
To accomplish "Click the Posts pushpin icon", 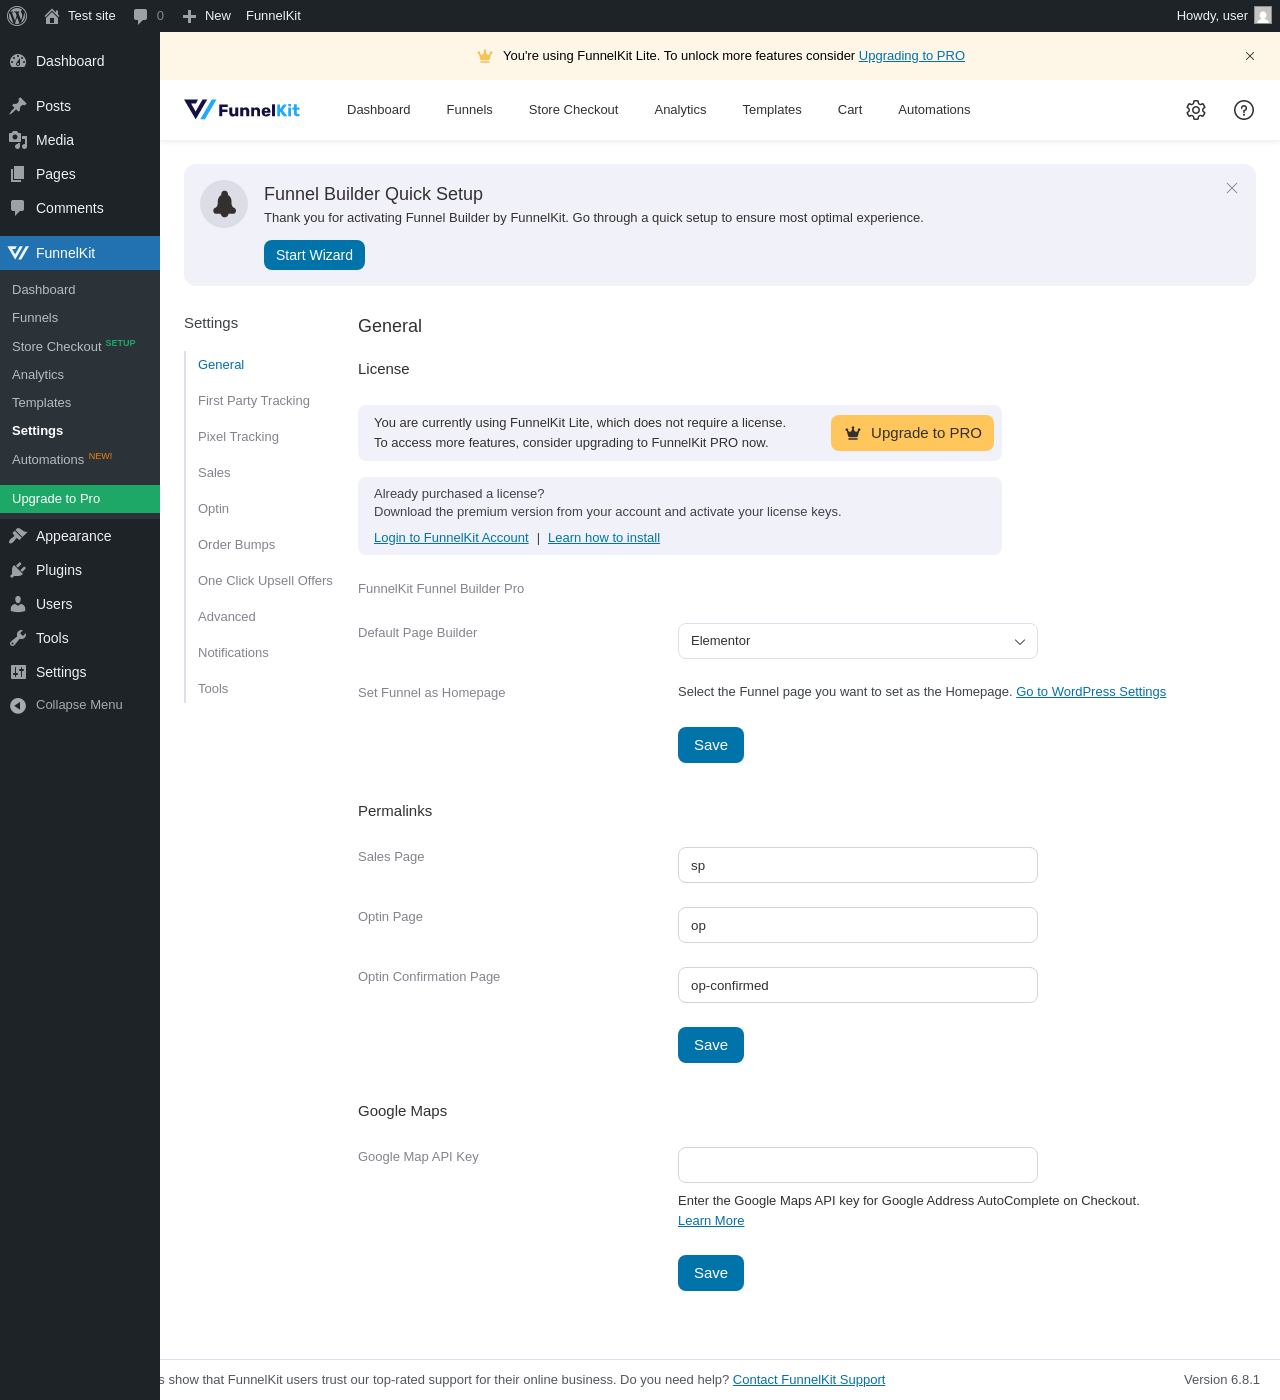I will tap(18, 106).
